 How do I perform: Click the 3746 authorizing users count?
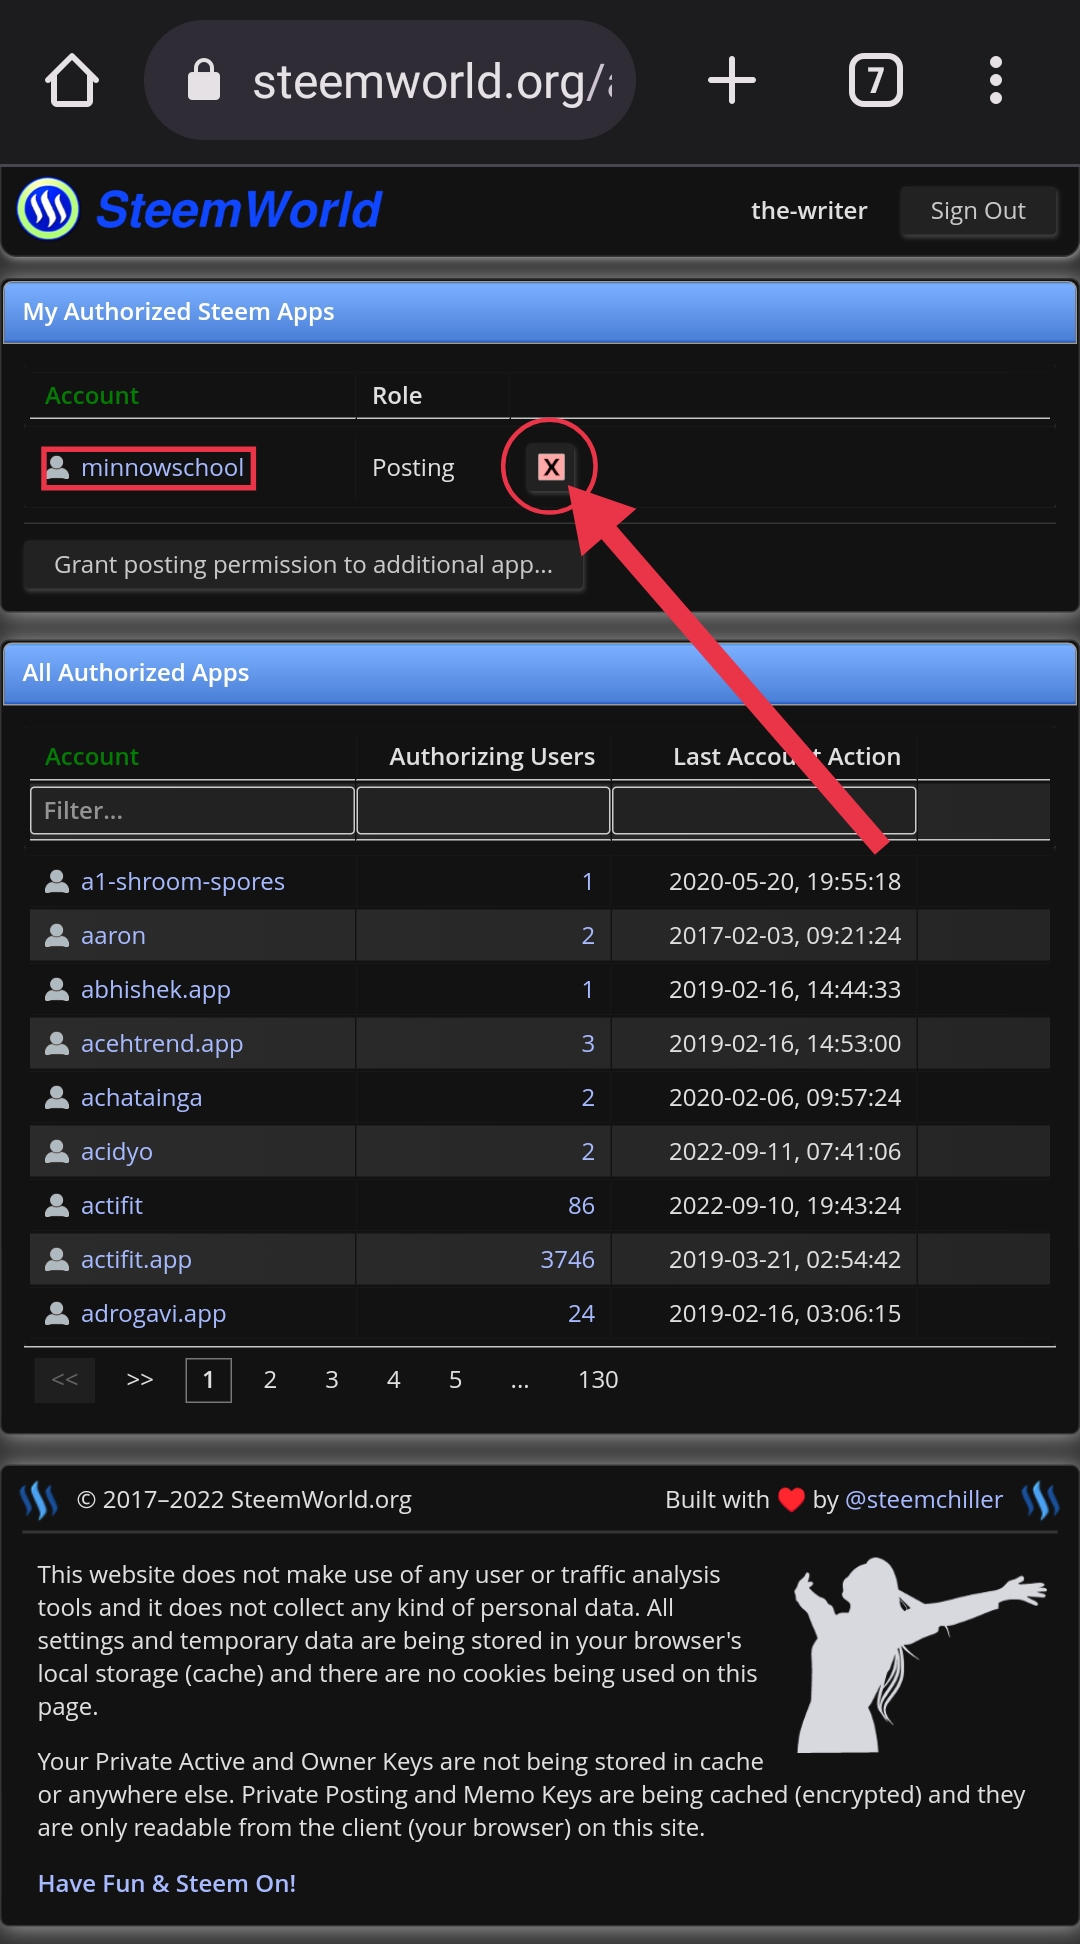pyautogui.click(x=567, y=1259)
